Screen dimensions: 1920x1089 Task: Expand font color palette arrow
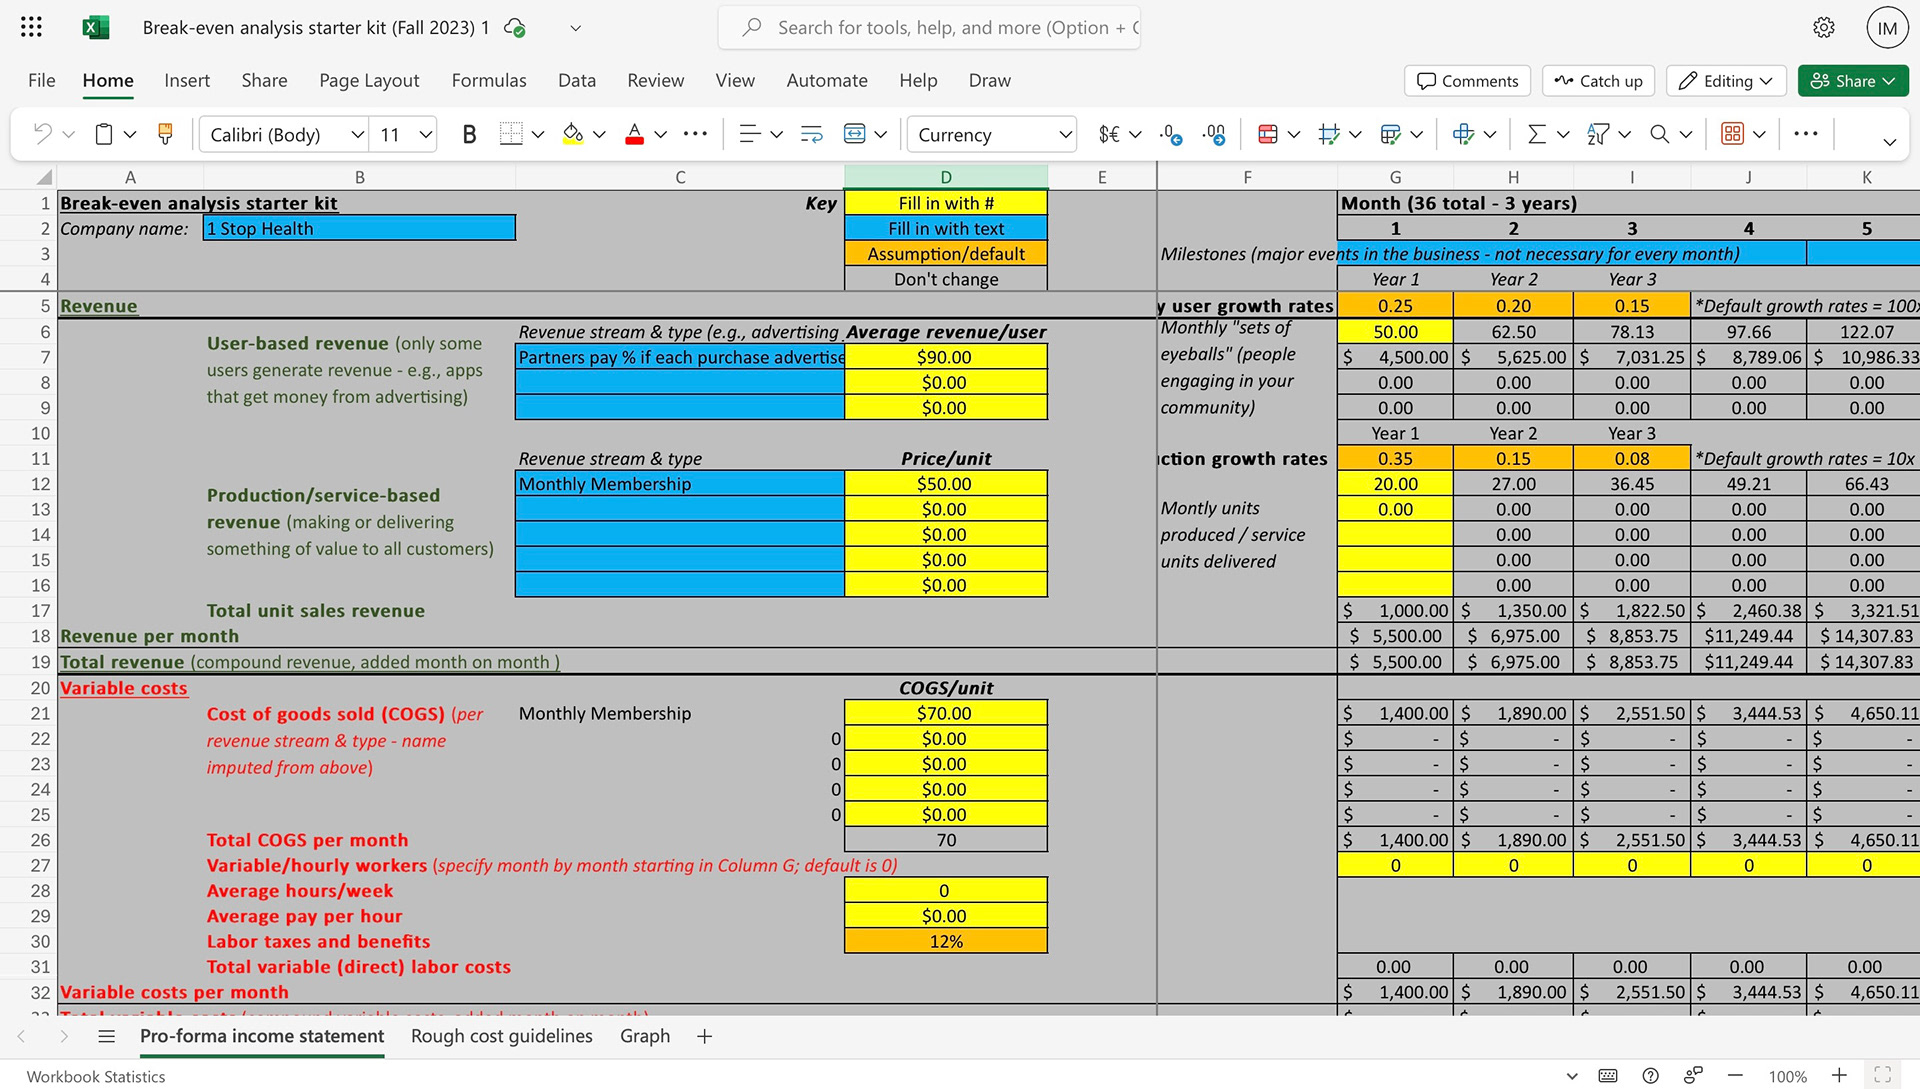click(x=660, y=134)
